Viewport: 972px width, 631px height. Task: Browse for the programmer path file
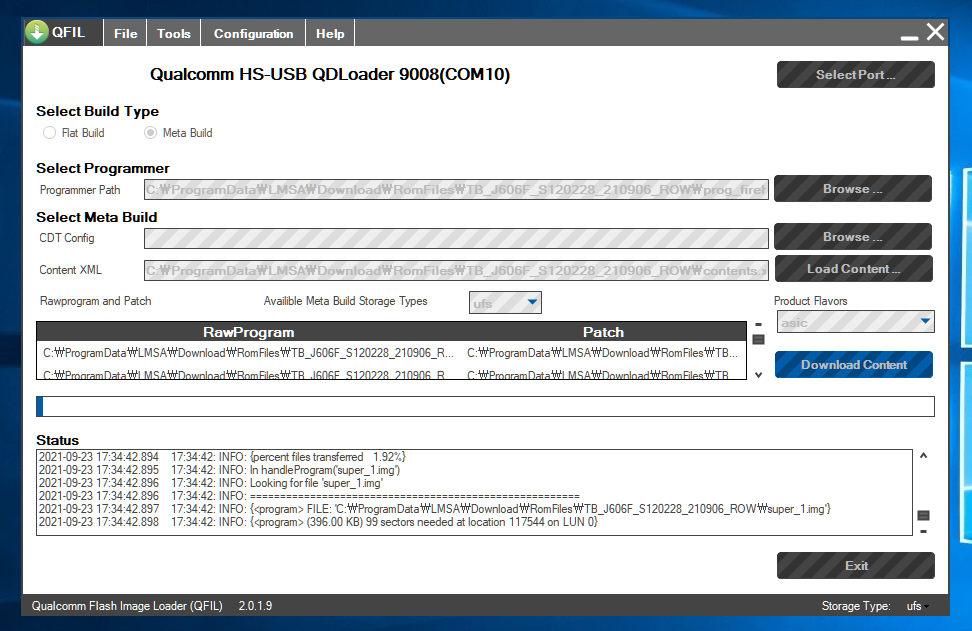(852, 188)
